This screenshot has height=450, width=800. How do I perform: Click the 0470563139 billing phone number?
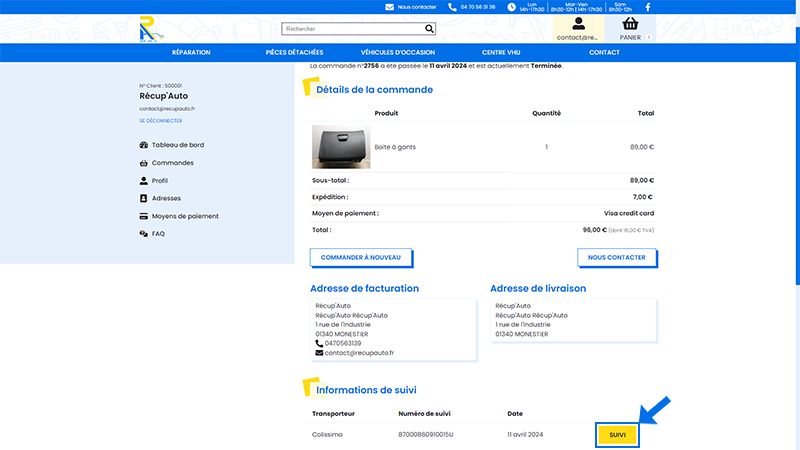pyautogui.click(x=343, y=343)
